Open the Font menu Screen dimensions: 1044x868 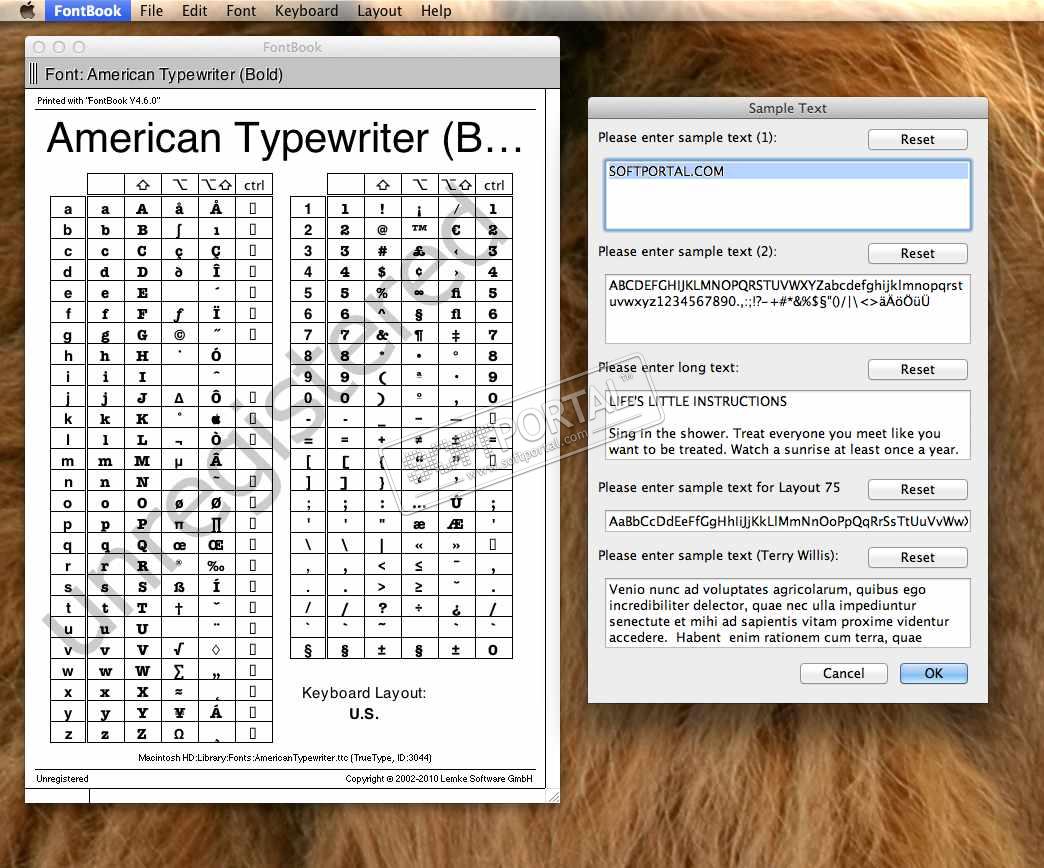241,11
